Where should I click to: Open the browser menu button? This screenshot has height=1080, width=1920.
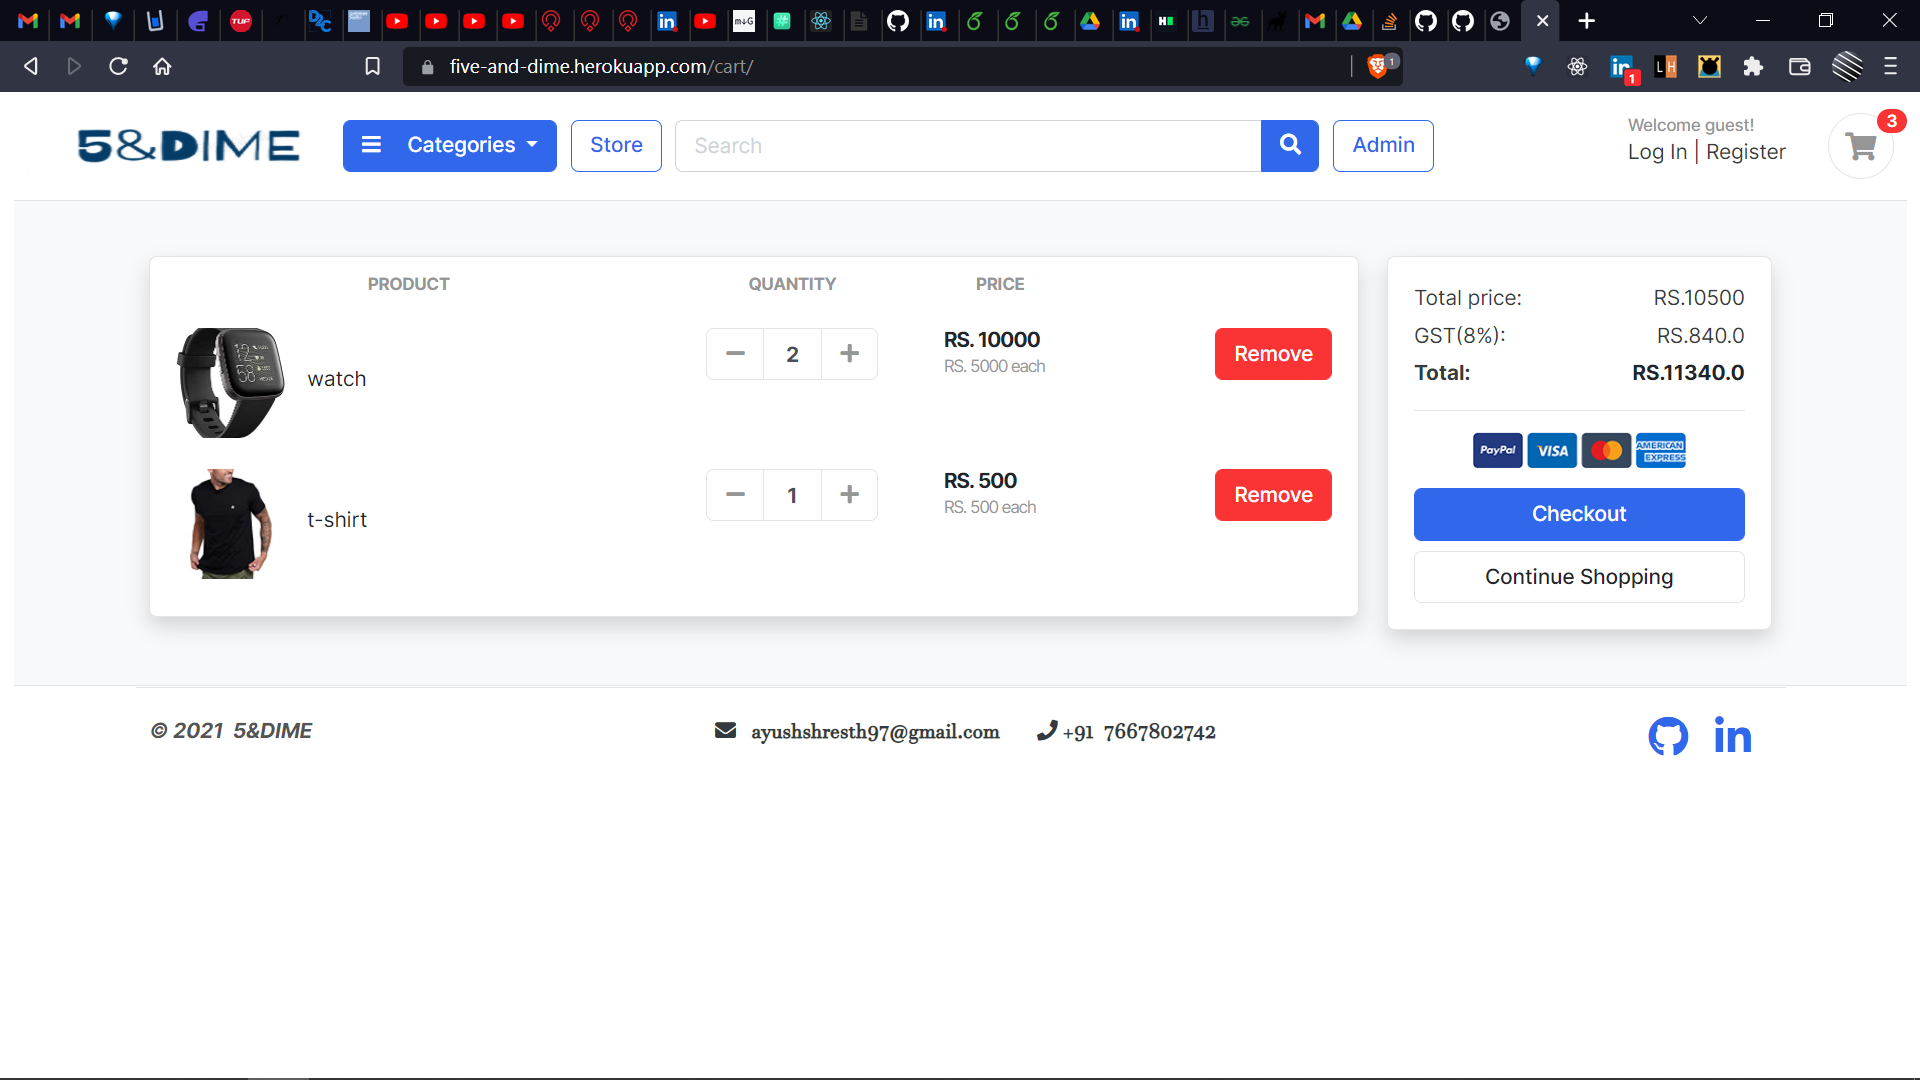click(1890, 66)
